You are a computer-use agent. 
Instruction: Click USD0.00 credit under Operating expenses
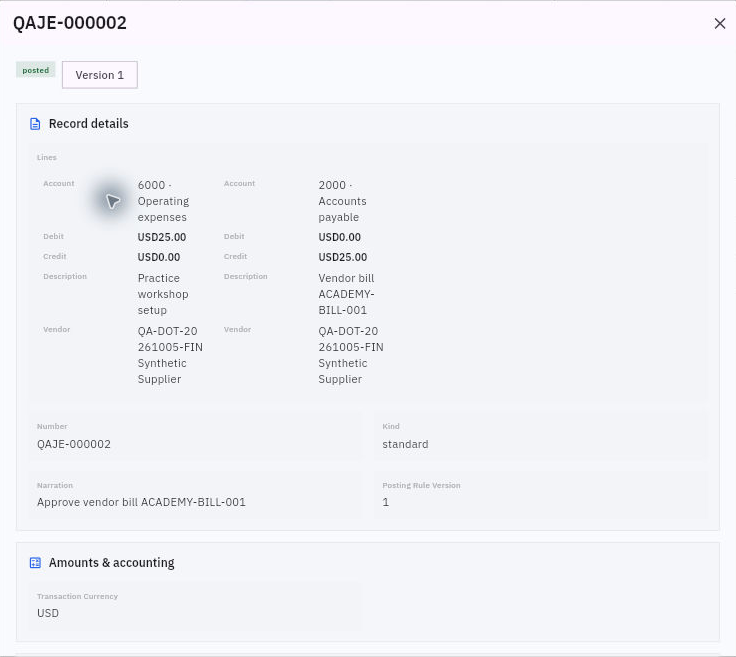(x=159, y=257)
